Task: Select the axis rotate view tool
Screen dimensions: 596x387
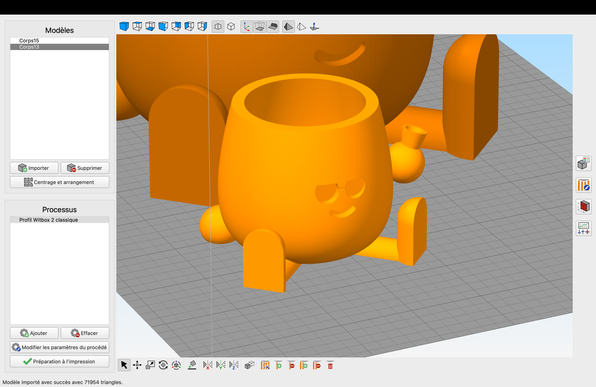Action: (176, 365)
